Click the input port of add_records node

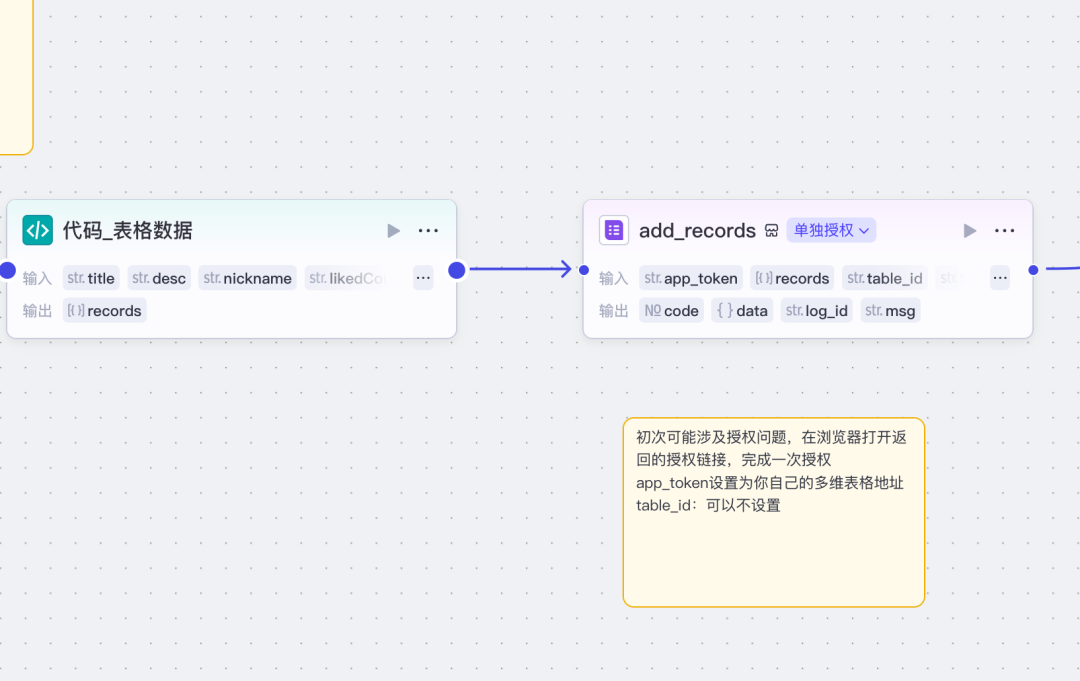(584, 270)
